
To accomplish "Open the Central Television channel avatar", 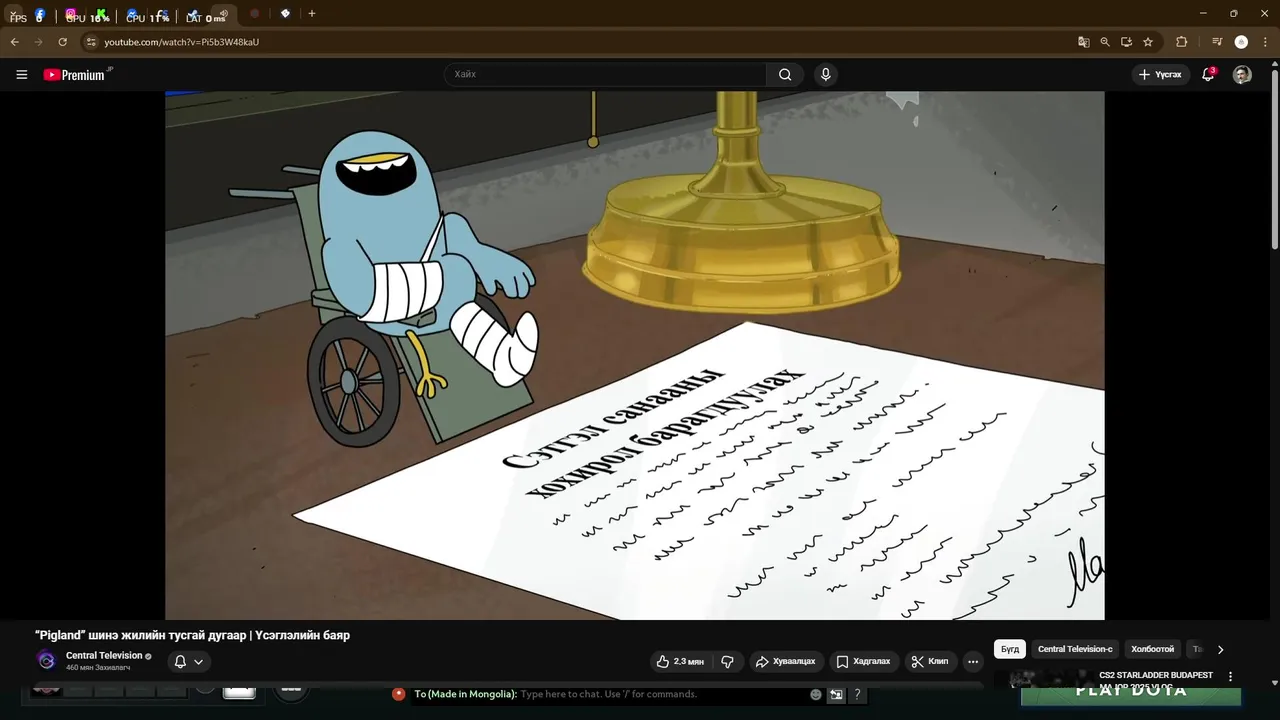I will [x=46, y=660].
